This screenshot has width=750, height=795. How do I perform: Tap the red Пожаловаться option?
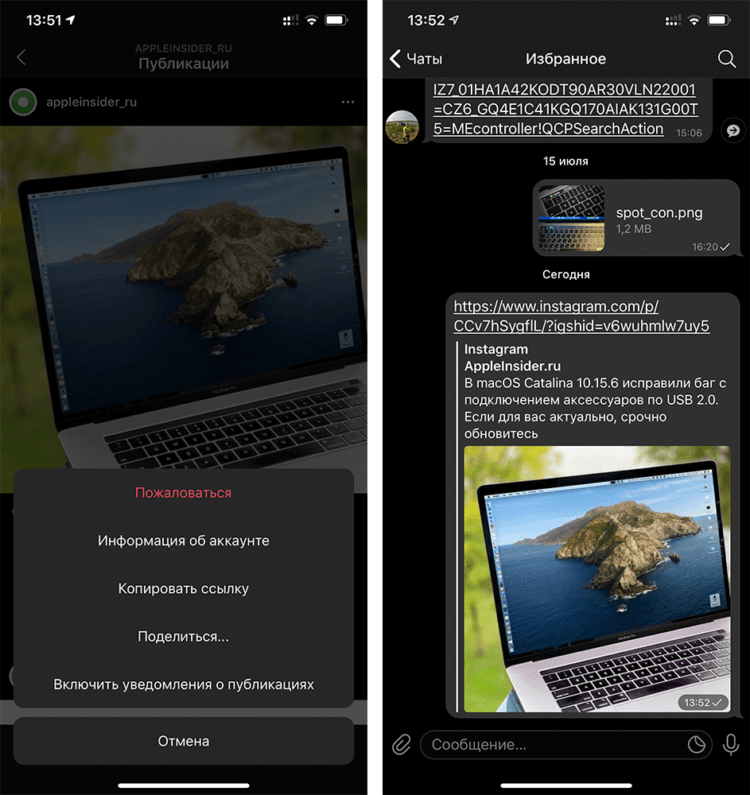[183, 493]
